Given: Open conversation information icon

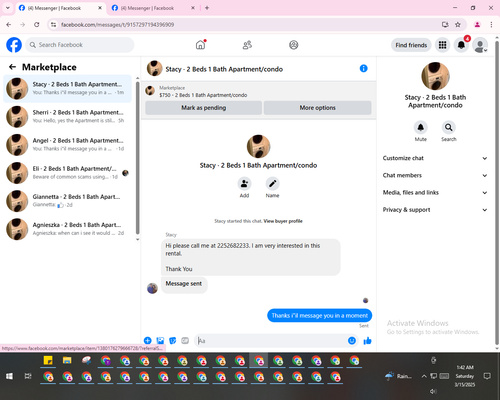Looking at the screenshot, I should tap(364, 69).
